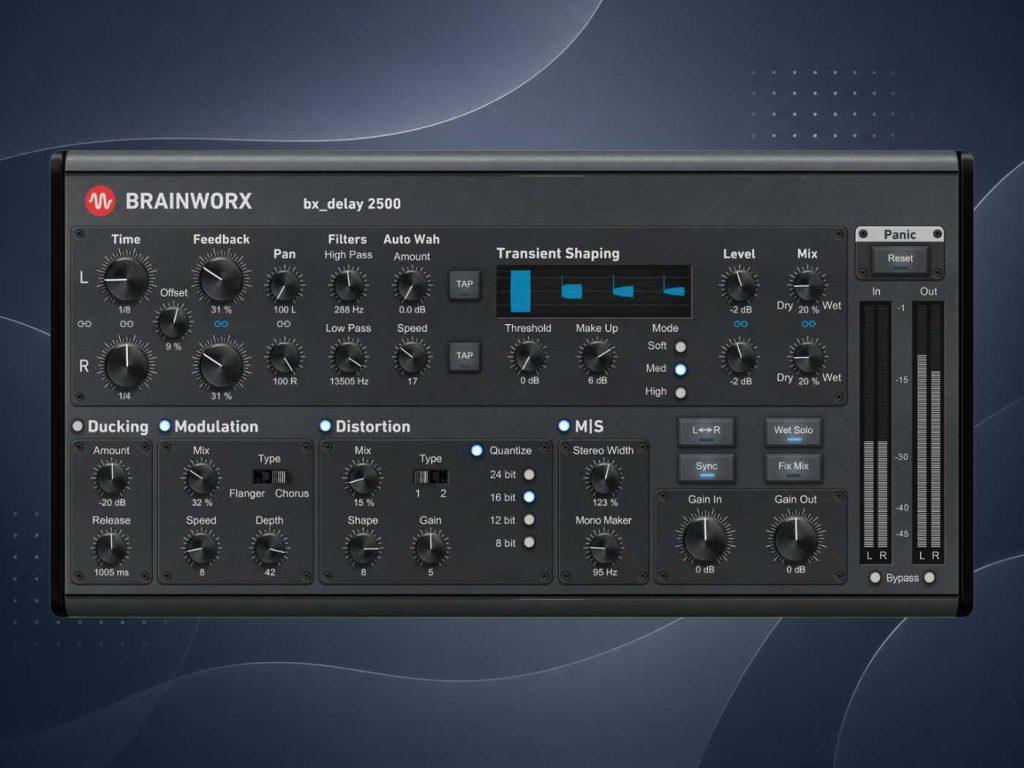Click the Modulation Speed knob
The image size is (1024, 768).
pos(201,549)
